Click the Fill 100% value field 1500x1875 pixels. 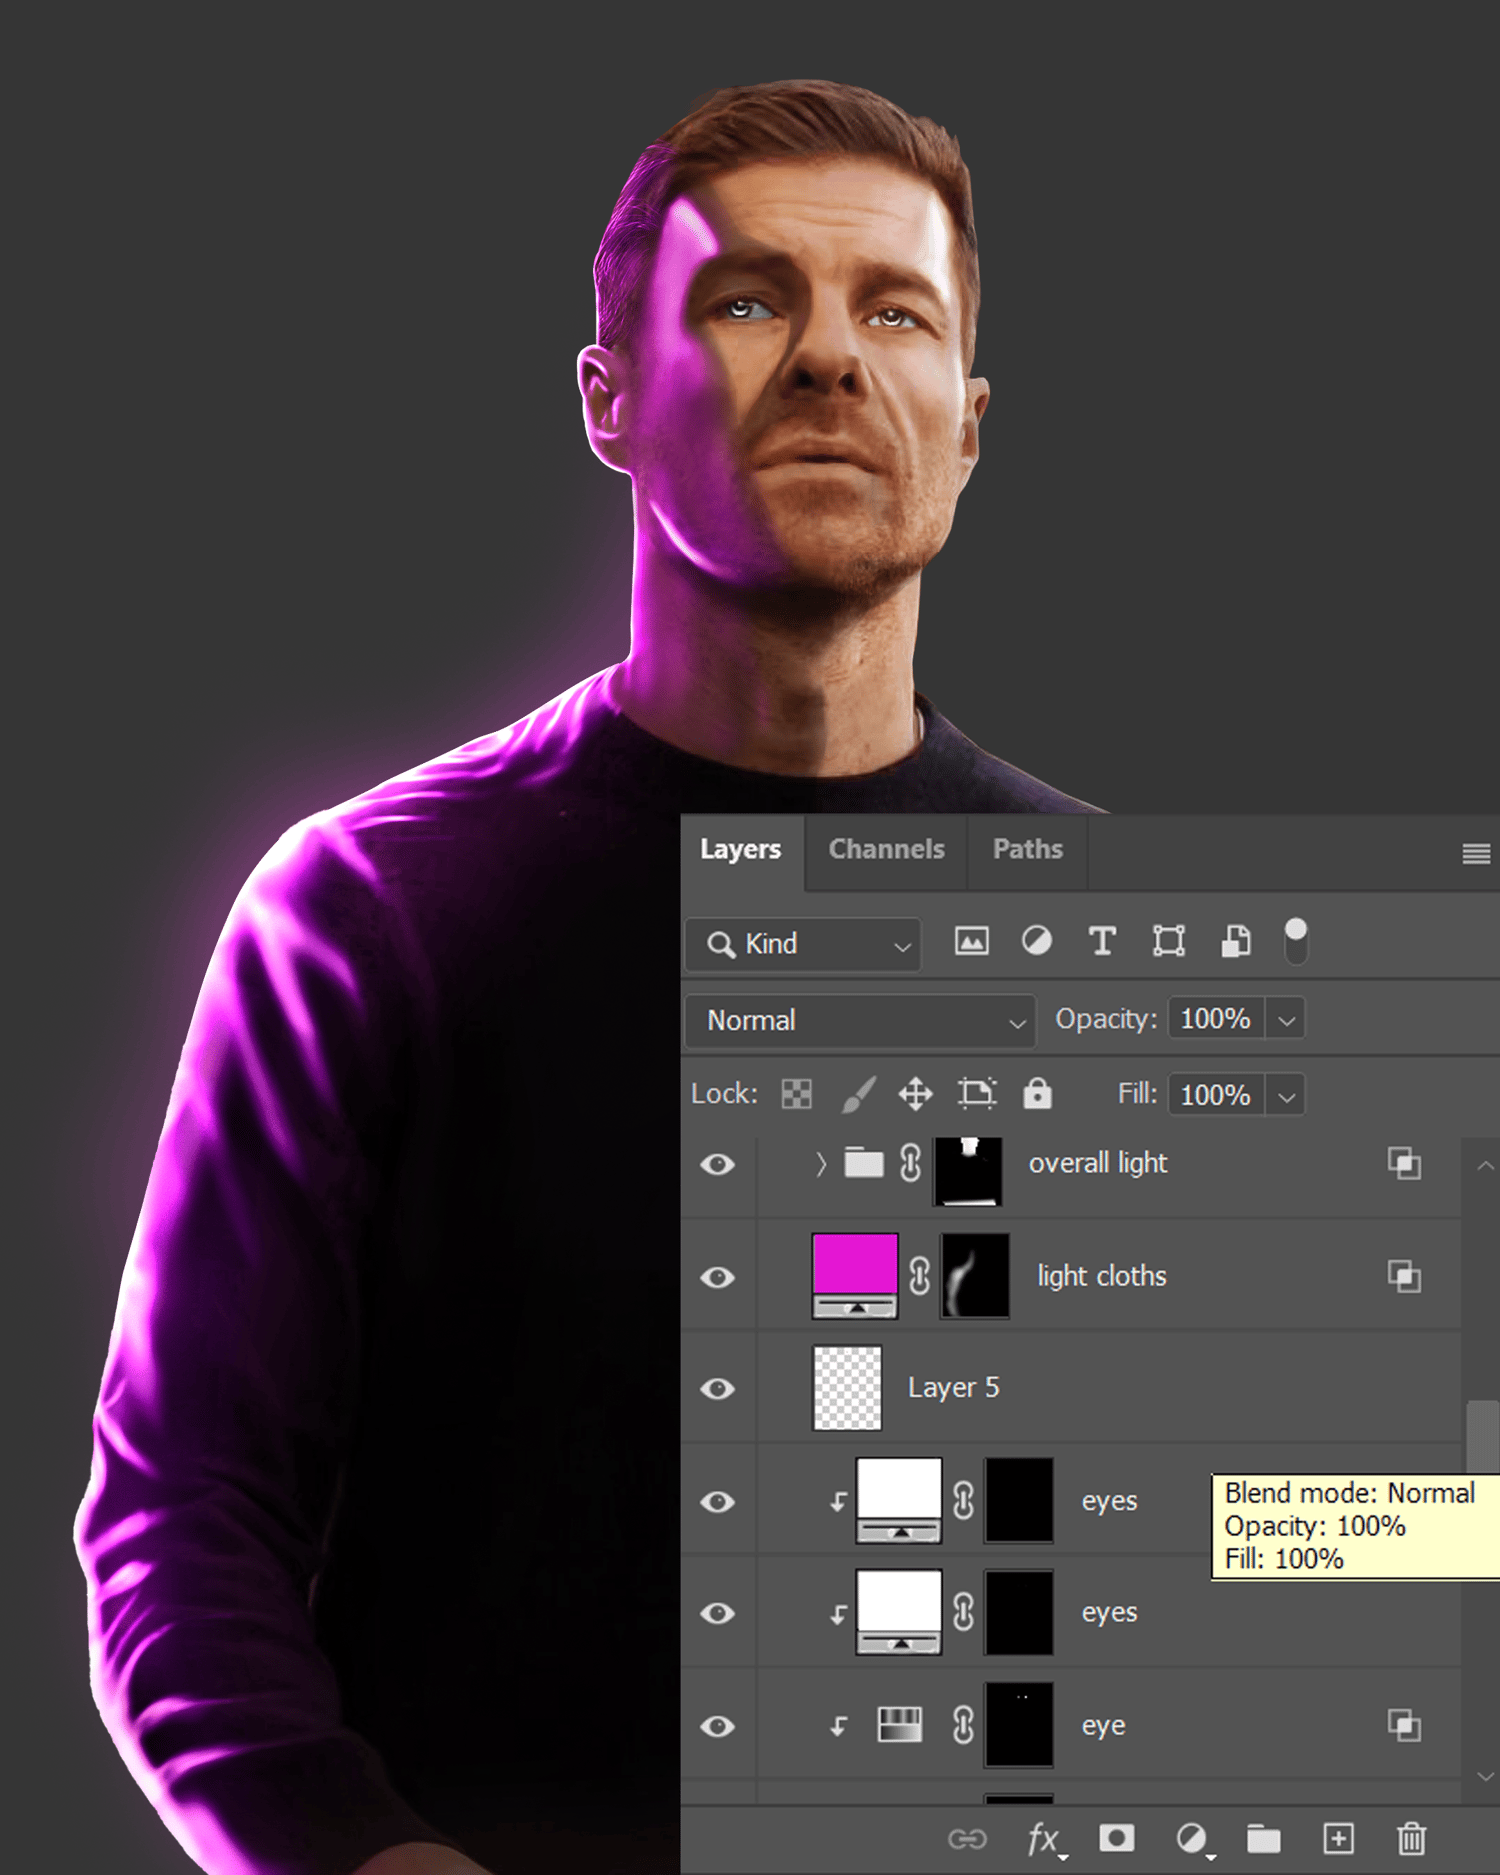pyautogui.click(x=1216, y=1095)
